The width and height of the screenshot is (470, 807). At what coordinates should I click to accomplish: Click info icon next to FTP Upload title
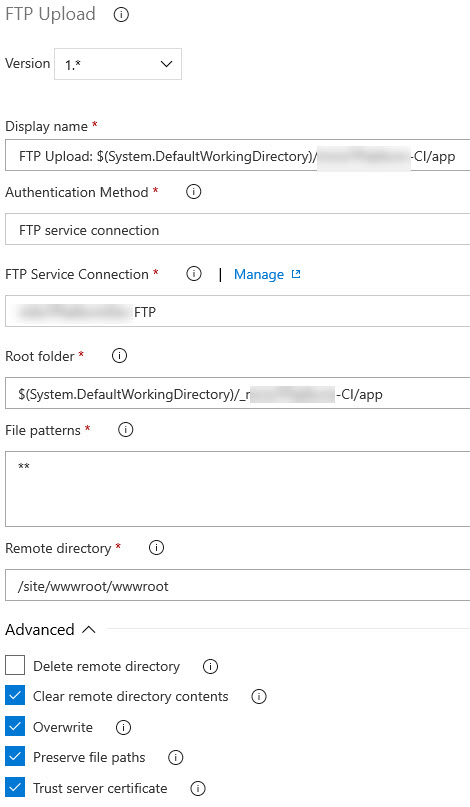pos(121,15)
